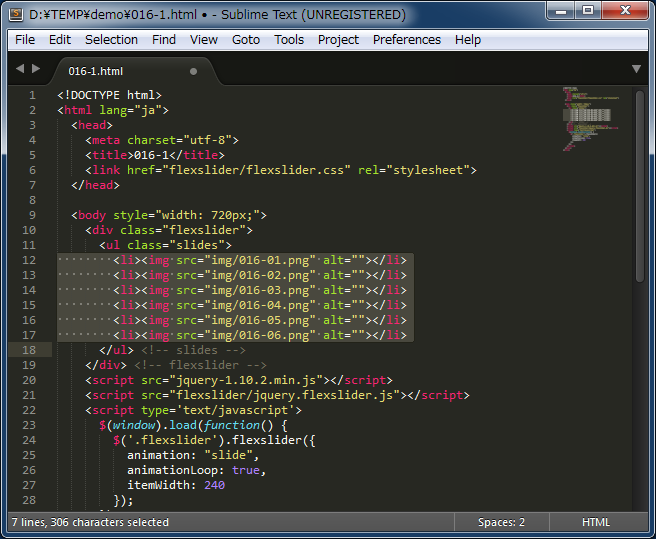Click the Spaces: 2 indentation setting

pos(501,522)
